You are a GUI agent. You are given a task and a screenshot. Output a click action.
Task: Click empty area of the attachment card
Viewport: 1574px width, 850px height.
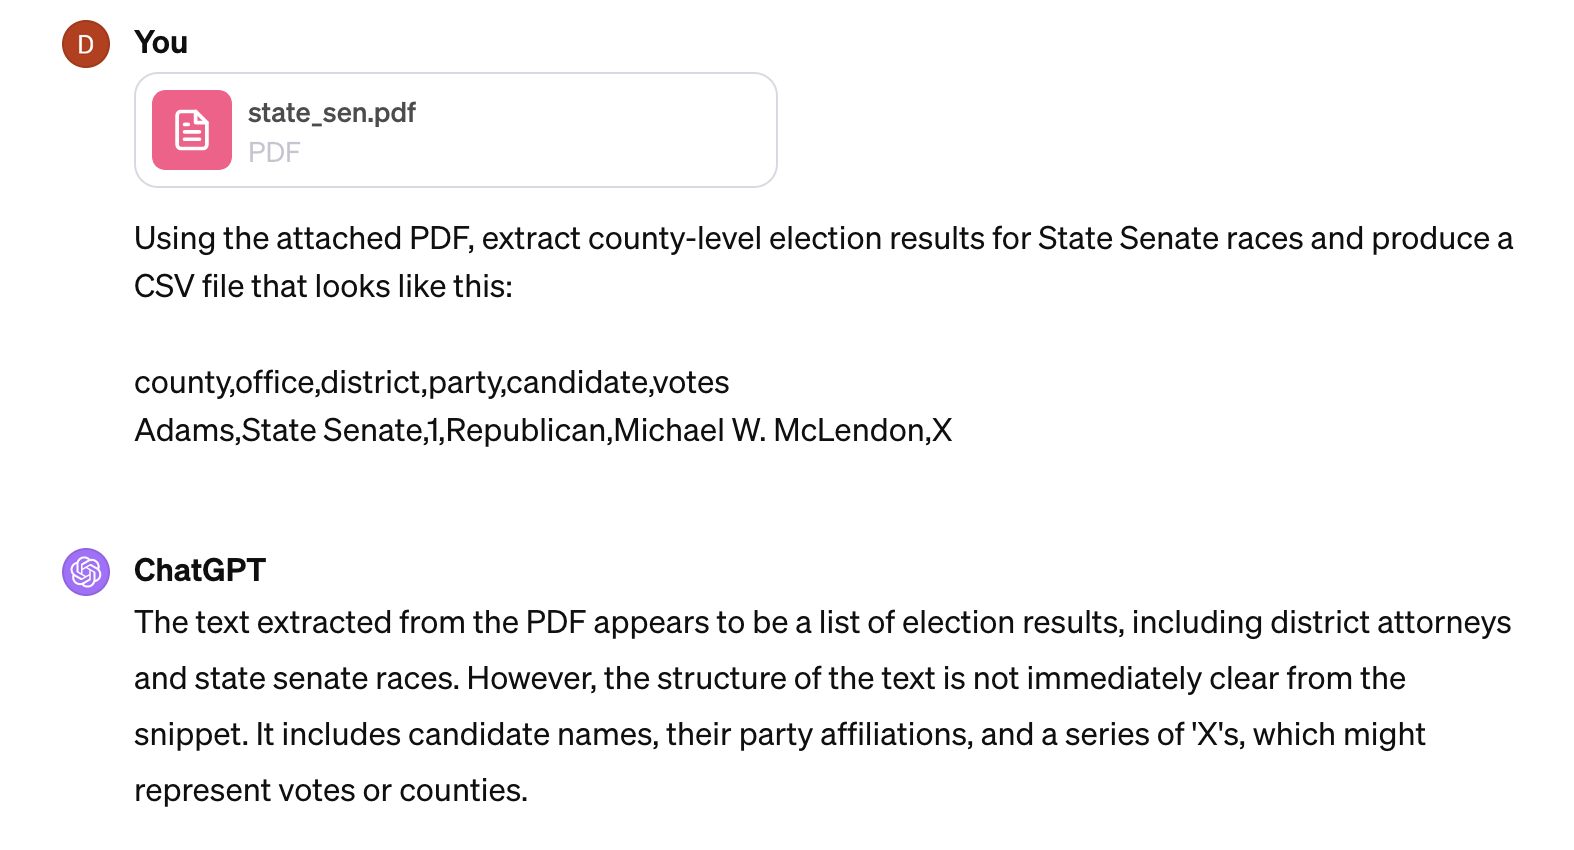pyautogui.click(x=600, y=130)
